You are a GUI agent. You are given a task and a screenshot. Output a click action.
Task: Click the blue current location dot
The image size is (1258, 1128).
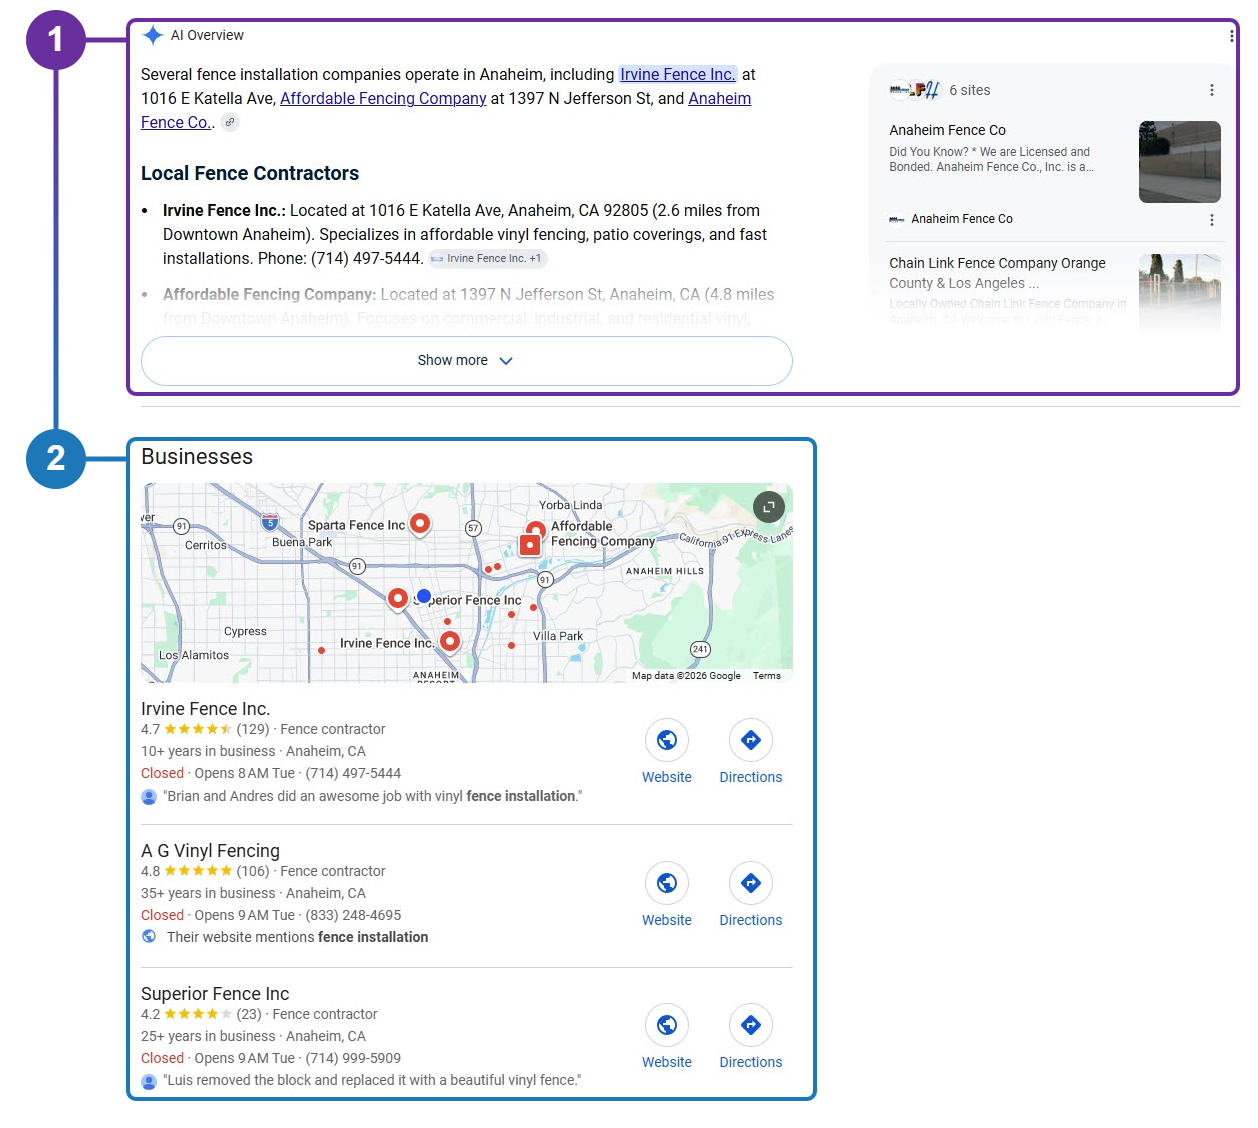(424, 596)
